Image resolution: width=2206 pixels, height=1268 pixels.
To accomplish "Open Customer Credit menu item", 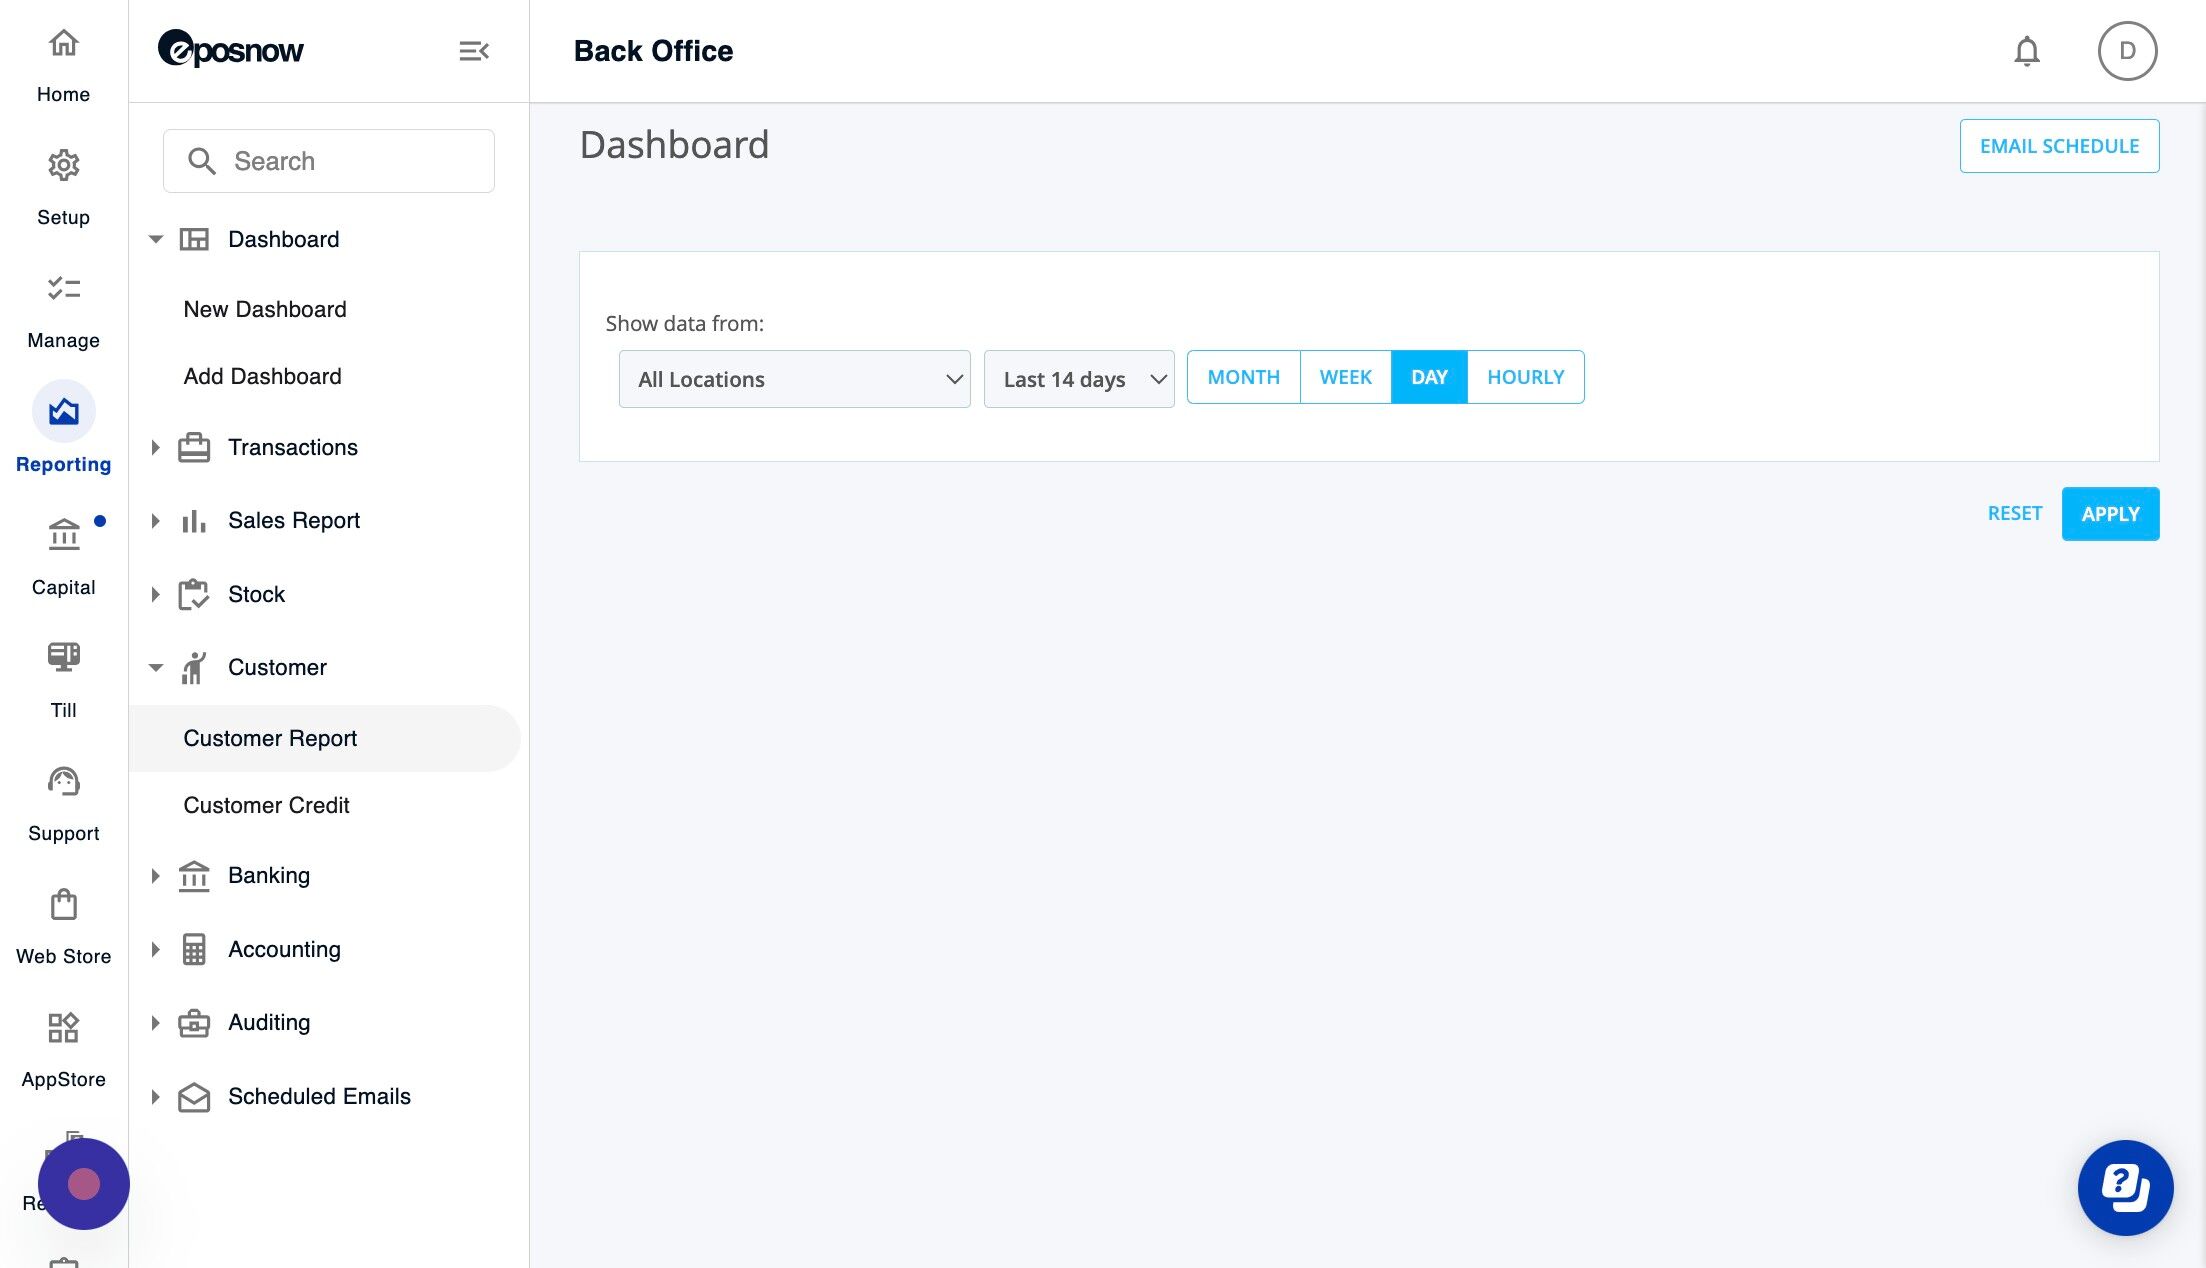I will pyautogui.click(x=266, y=805).
